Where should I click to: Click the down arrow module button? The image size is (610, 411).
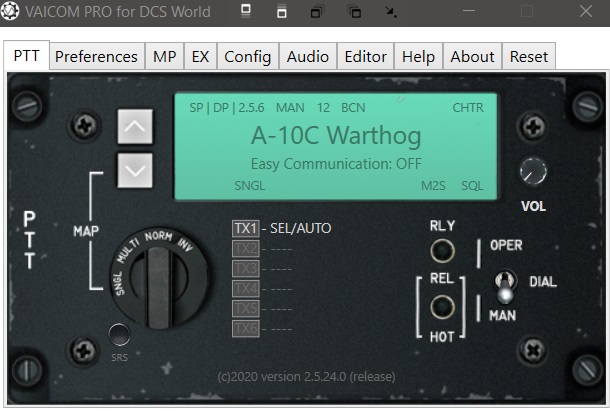[x=135, y=170]
